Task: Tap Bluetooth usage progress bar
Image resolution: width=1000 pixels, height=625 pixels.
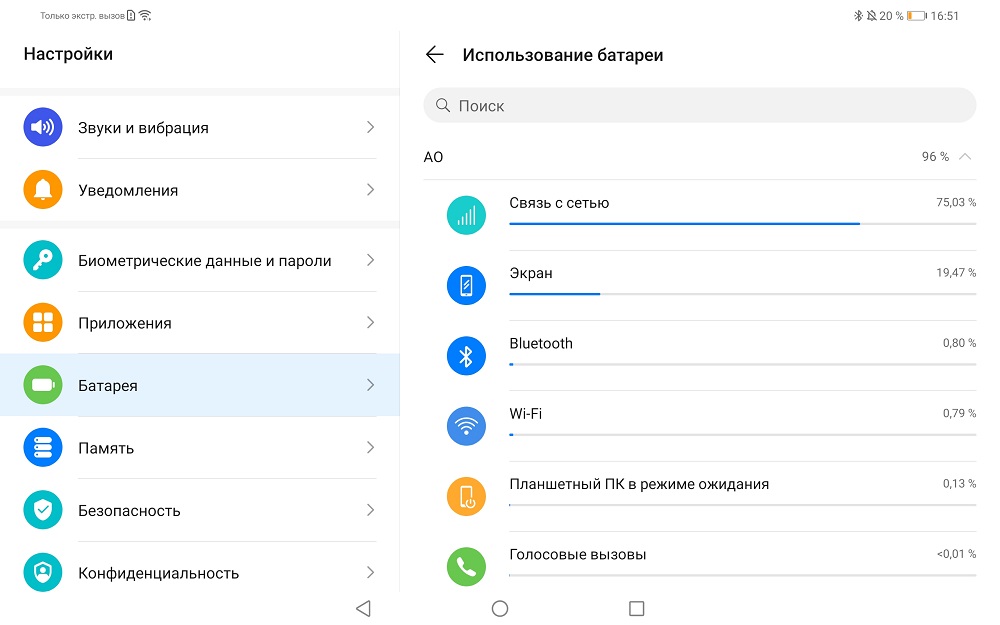Action: [742, 364]
